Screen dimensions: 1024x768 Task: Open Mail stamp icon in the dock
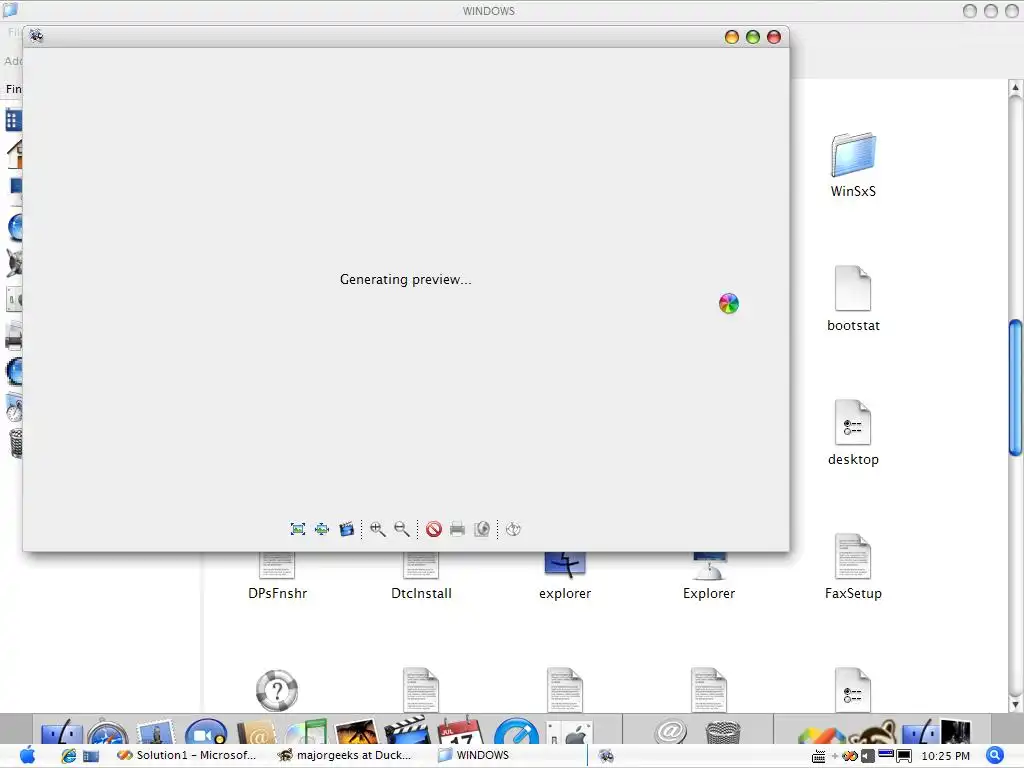[x=155, y=731]
